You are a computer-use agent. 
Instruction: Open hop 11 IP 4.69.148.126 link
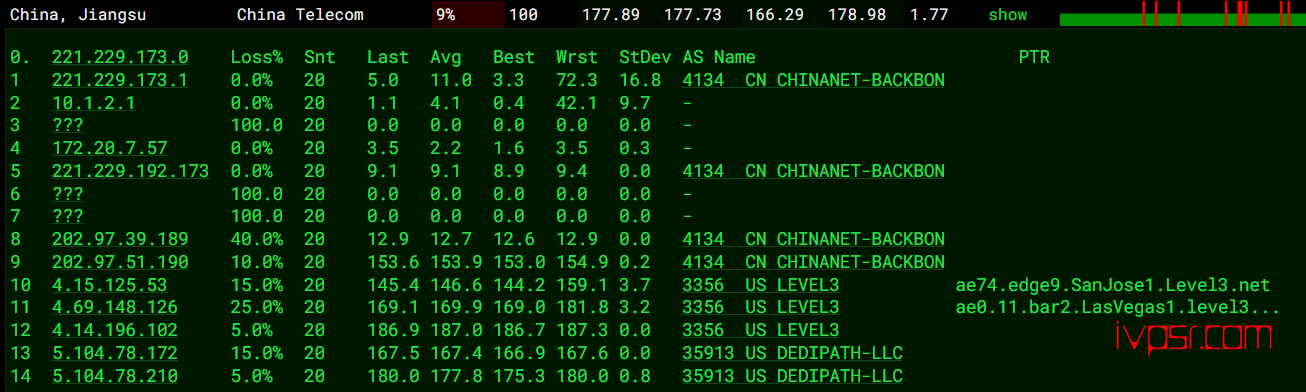coord(115,308)
